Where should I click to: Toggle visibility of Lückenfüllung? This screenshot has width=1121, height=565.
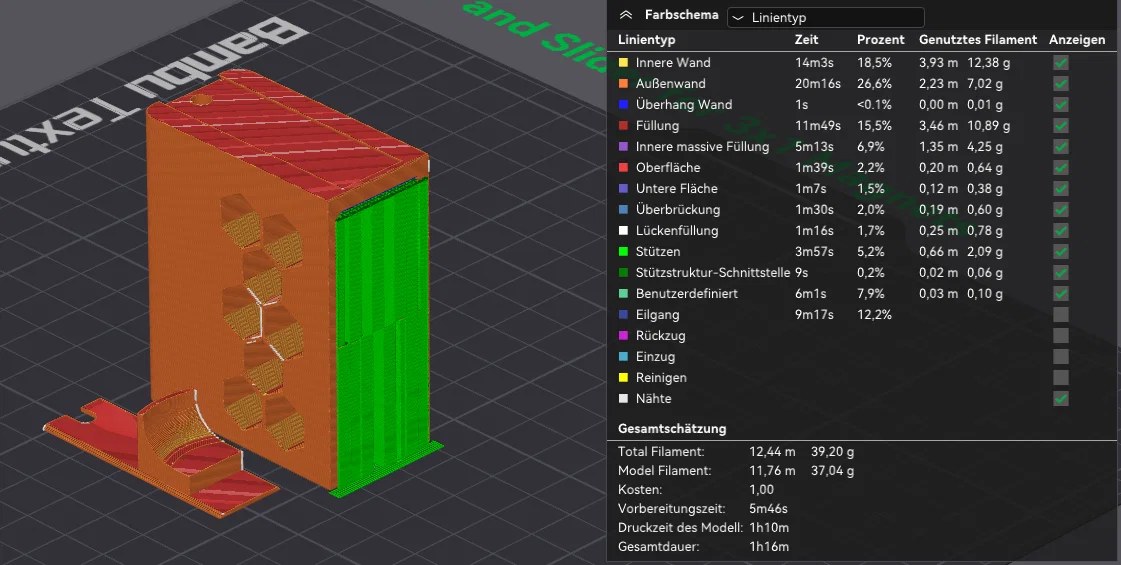(x=1061, y=230)
